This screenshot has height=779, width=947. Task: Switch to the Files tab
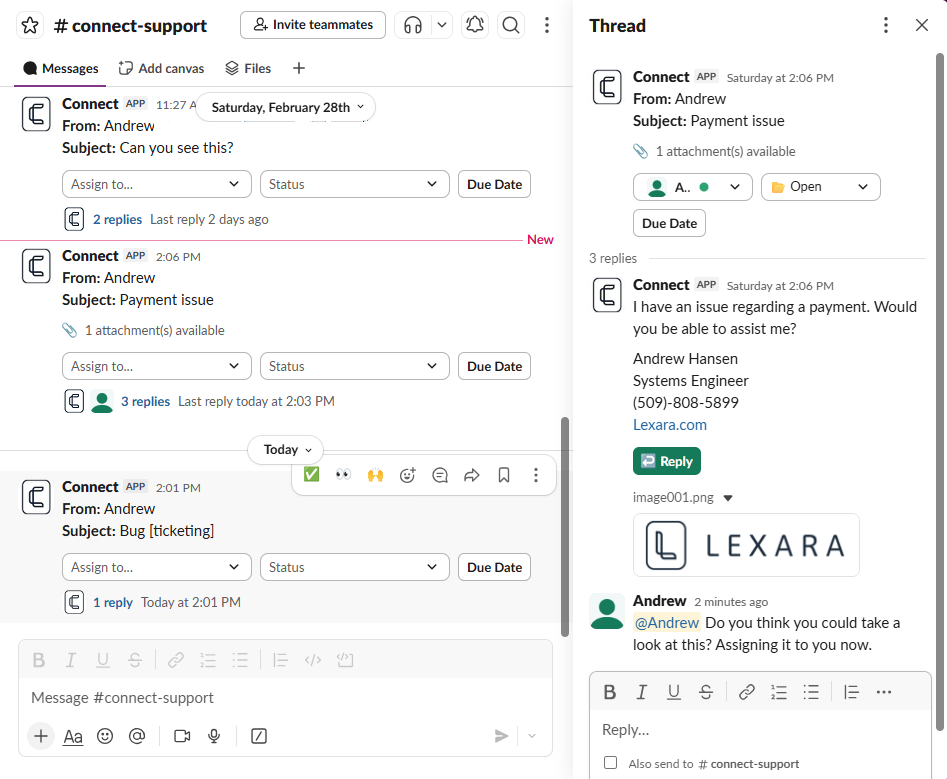248,68
